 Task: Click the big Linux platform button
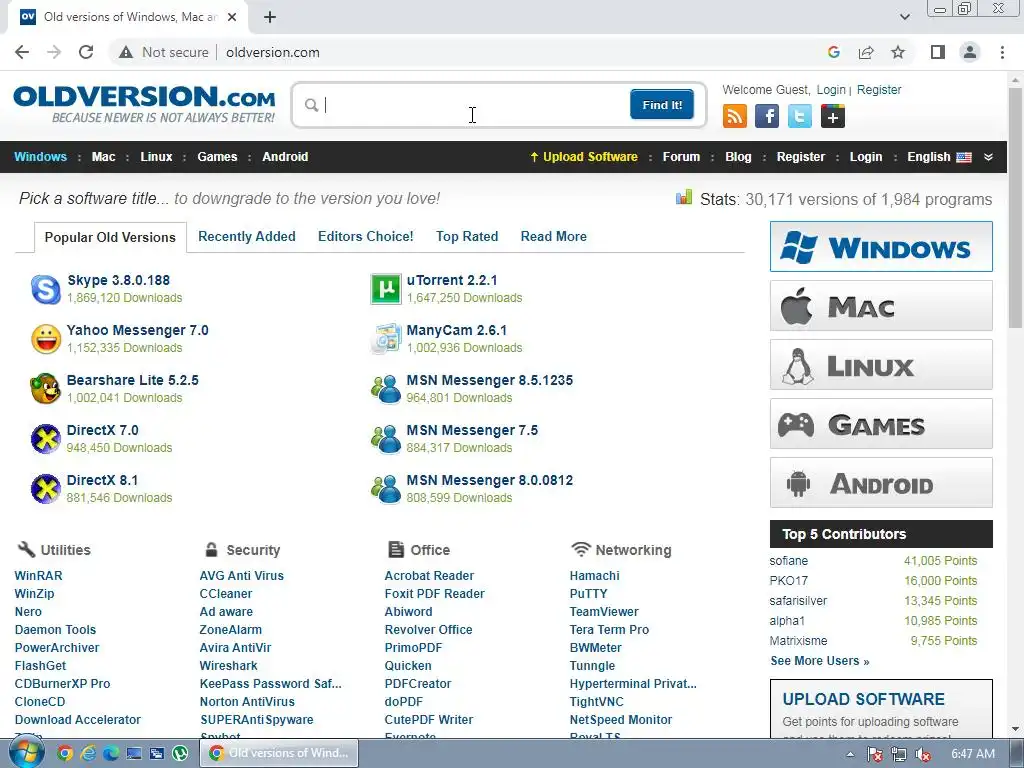pos(881,364)
